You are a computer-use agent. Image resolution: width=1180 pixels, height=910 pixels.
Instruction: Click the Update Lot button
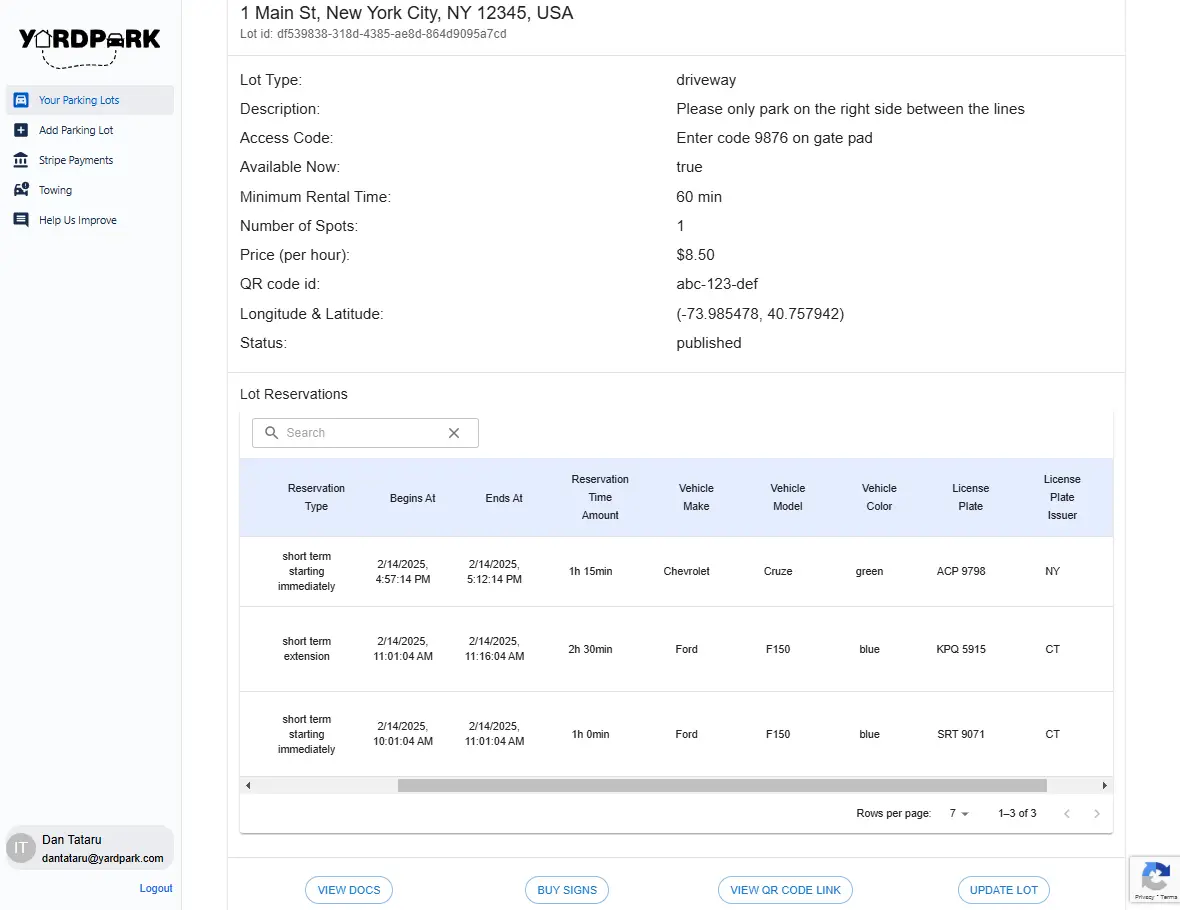point(1003,890)
